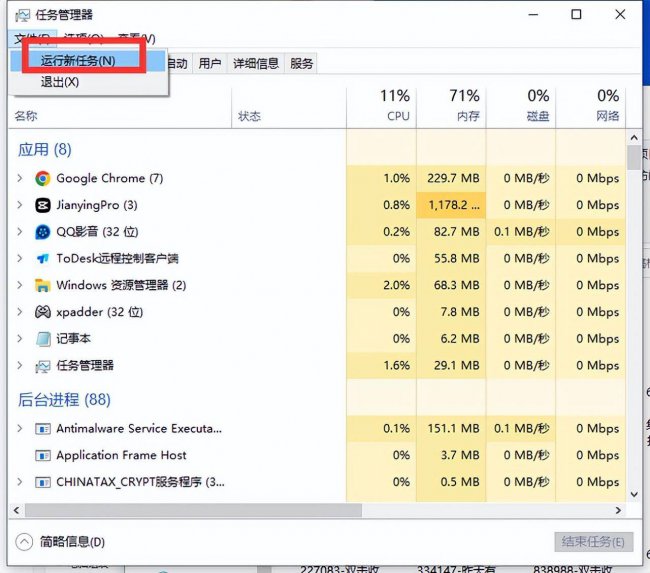Choose 退出(X) from the File menu
This screenshot has width=650, height=573.
coord(88,82)
